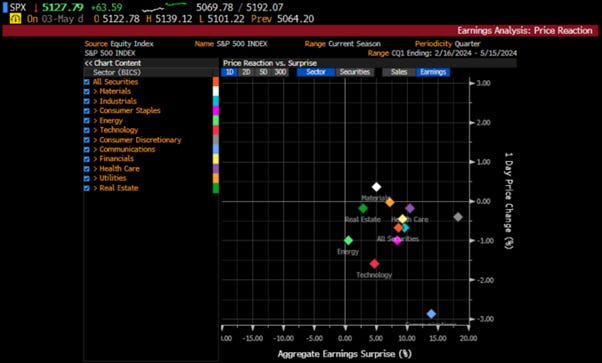Expand the Technology sector row
This screenshot has width=602, height=363.
(95, 130)
